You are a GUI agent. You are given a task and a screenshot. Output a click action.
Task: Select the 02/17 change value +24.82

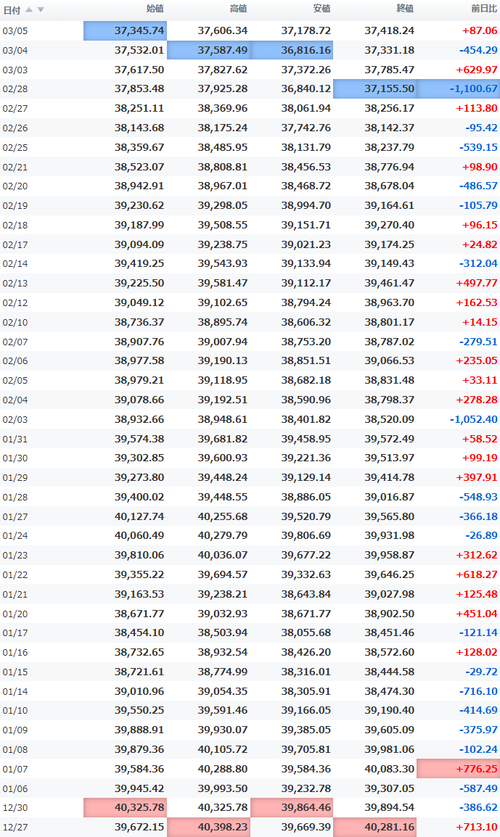(480, 244)
